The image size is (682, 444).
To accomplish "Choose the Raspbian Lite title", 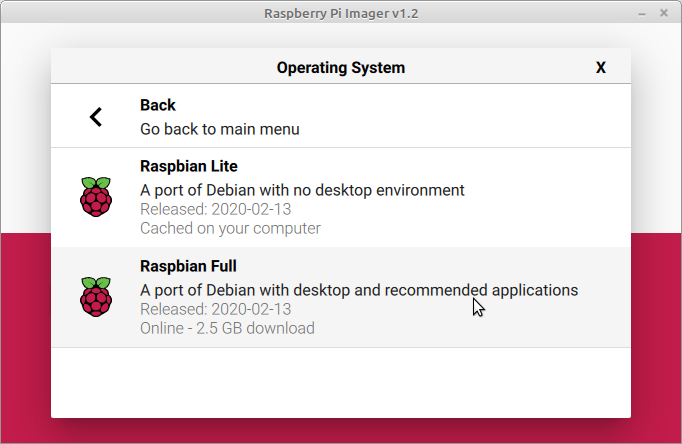I will tap(188, 166).
